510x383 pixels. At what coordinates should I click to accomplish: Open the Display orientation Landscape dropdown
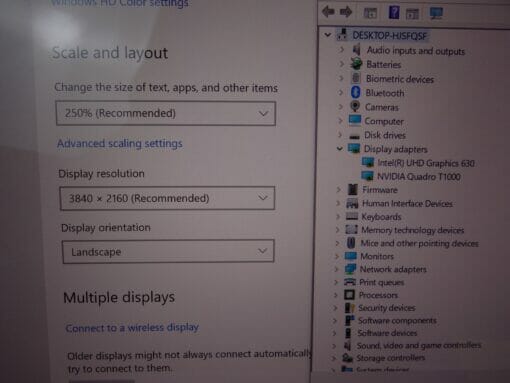[x=168, y=252]
